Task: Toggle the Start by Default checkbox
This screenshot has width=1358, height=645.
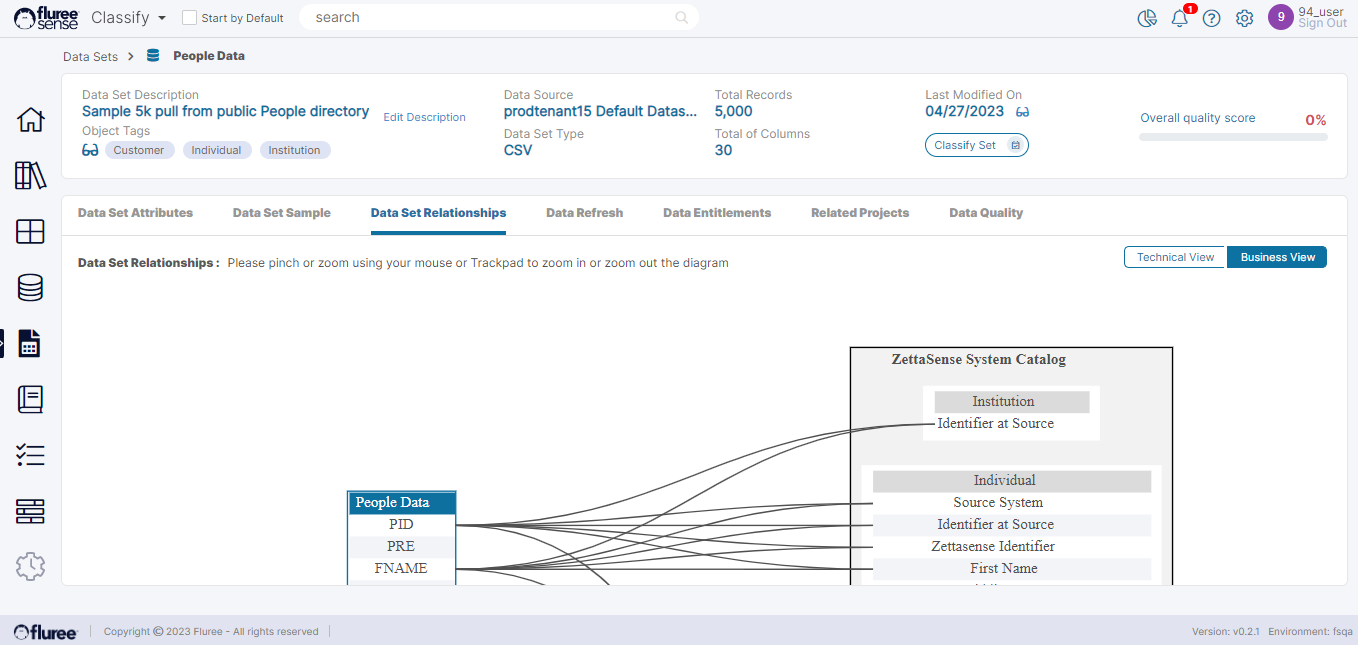Action: 189,18
